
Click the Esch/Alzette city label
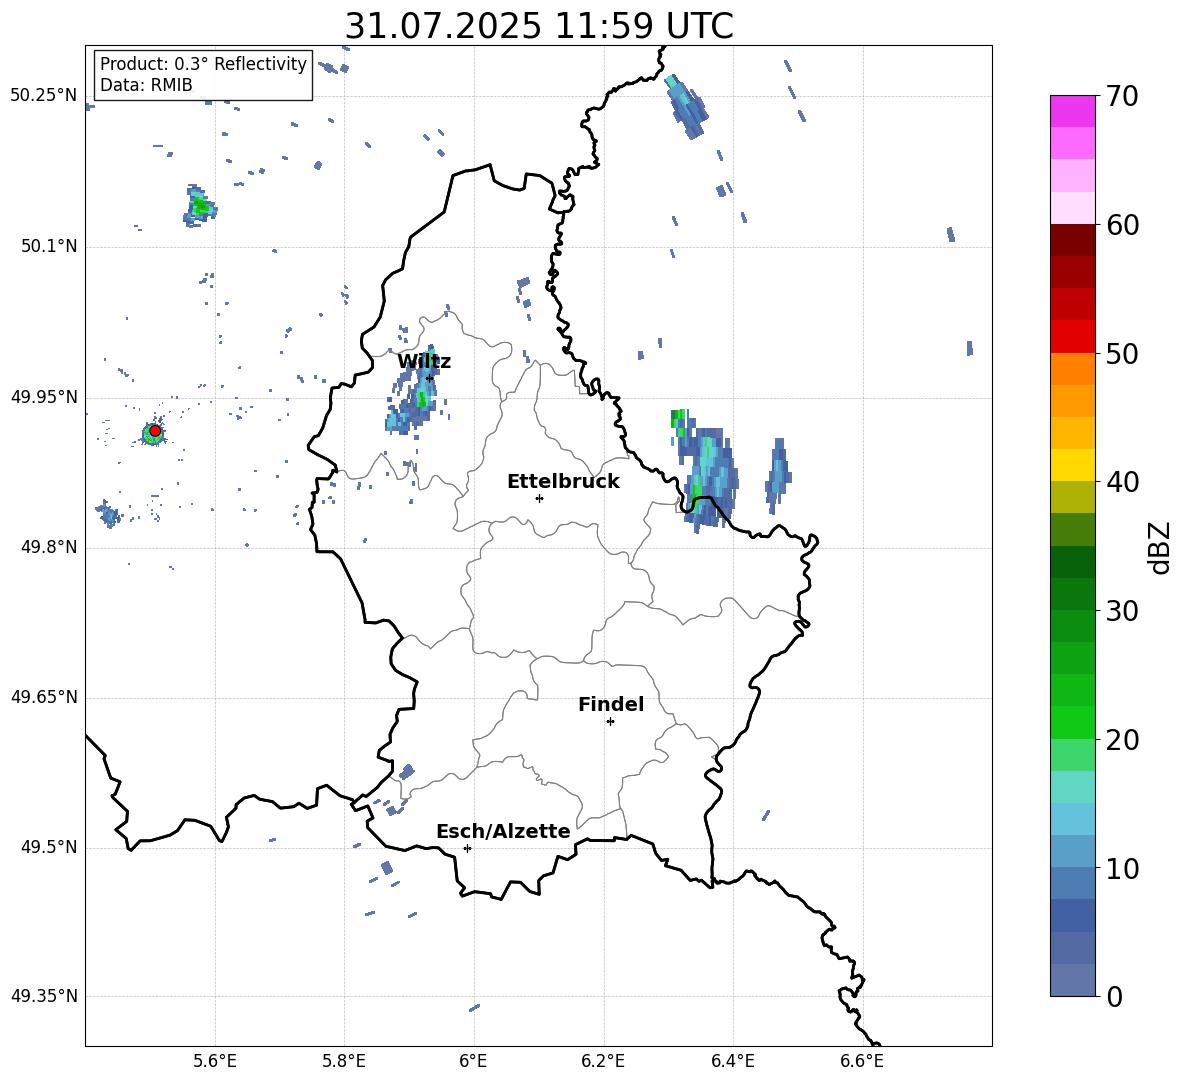click(503, 831)
